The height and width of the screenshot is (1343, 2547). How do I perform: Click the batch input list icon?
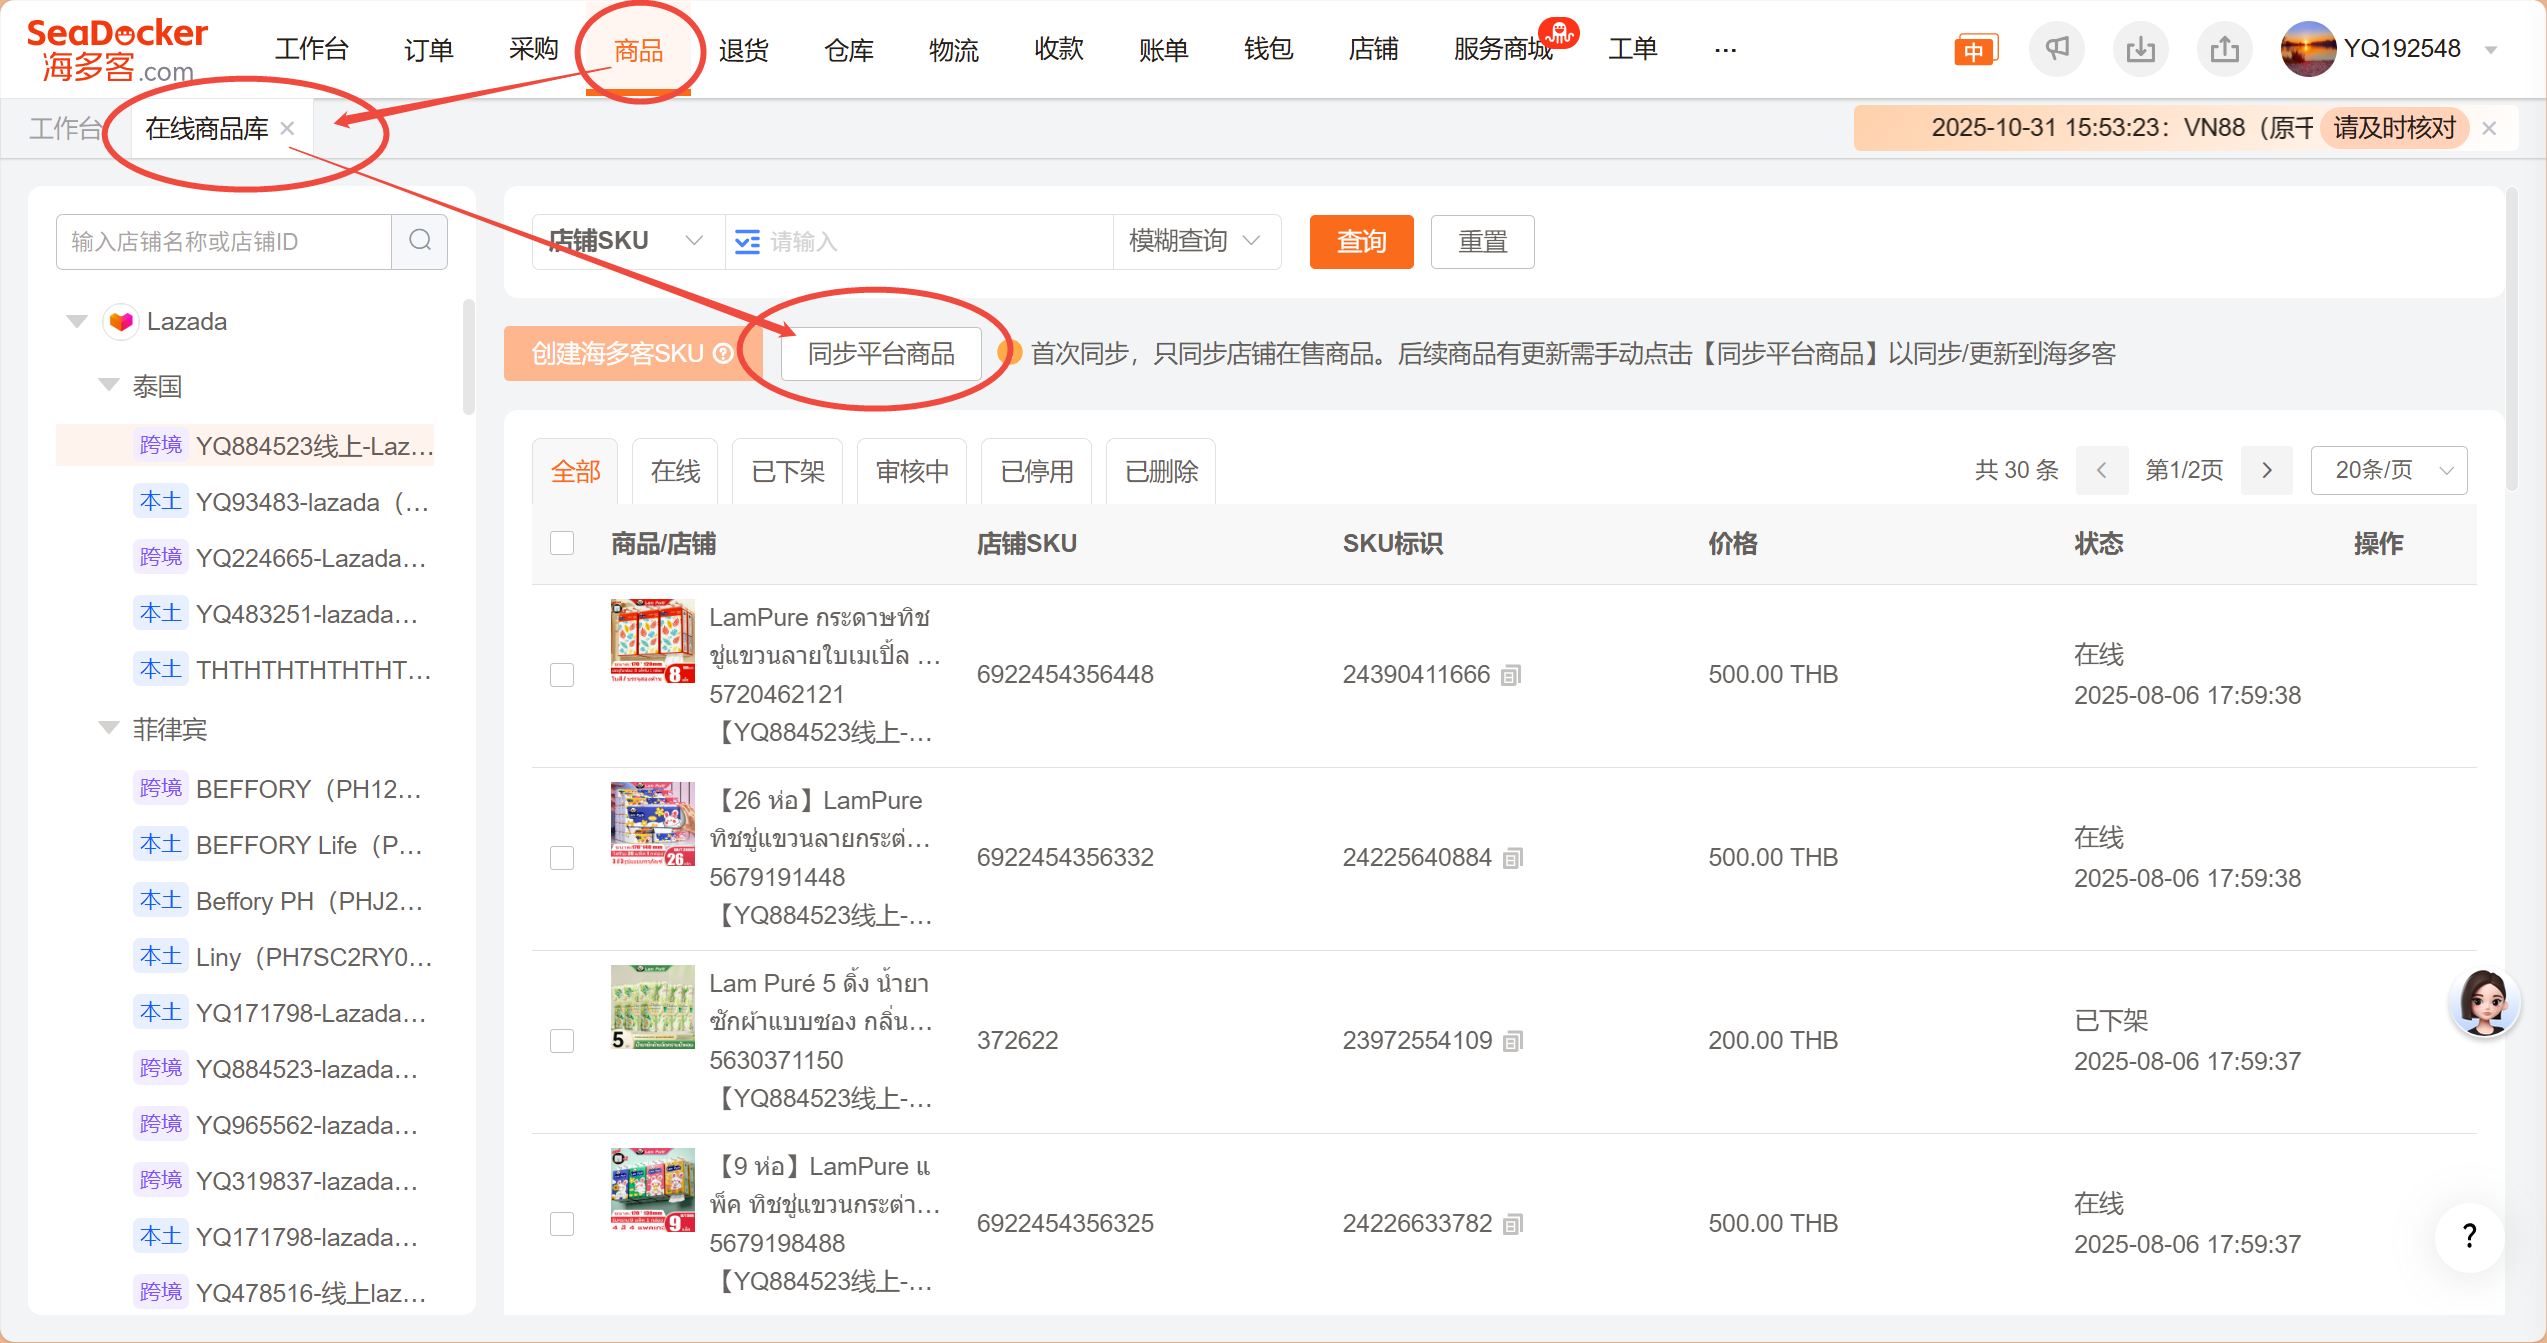click(747, 241)
